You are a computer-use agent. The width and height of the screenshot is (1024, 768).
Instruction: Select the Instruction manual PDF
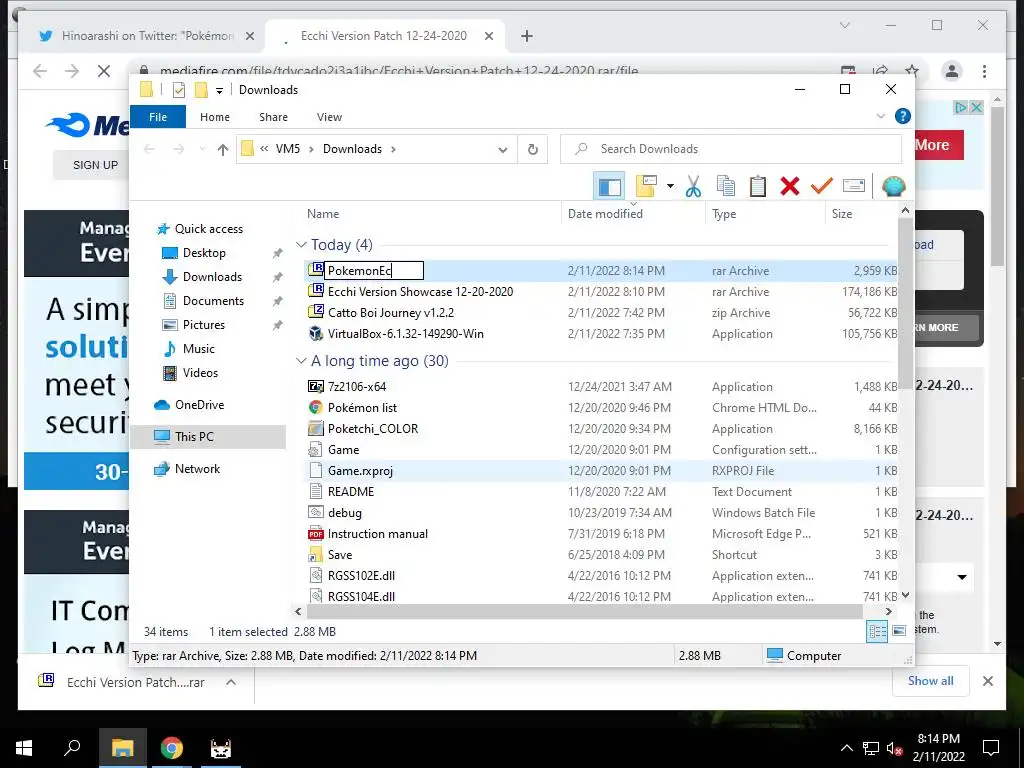pos(377,534)
